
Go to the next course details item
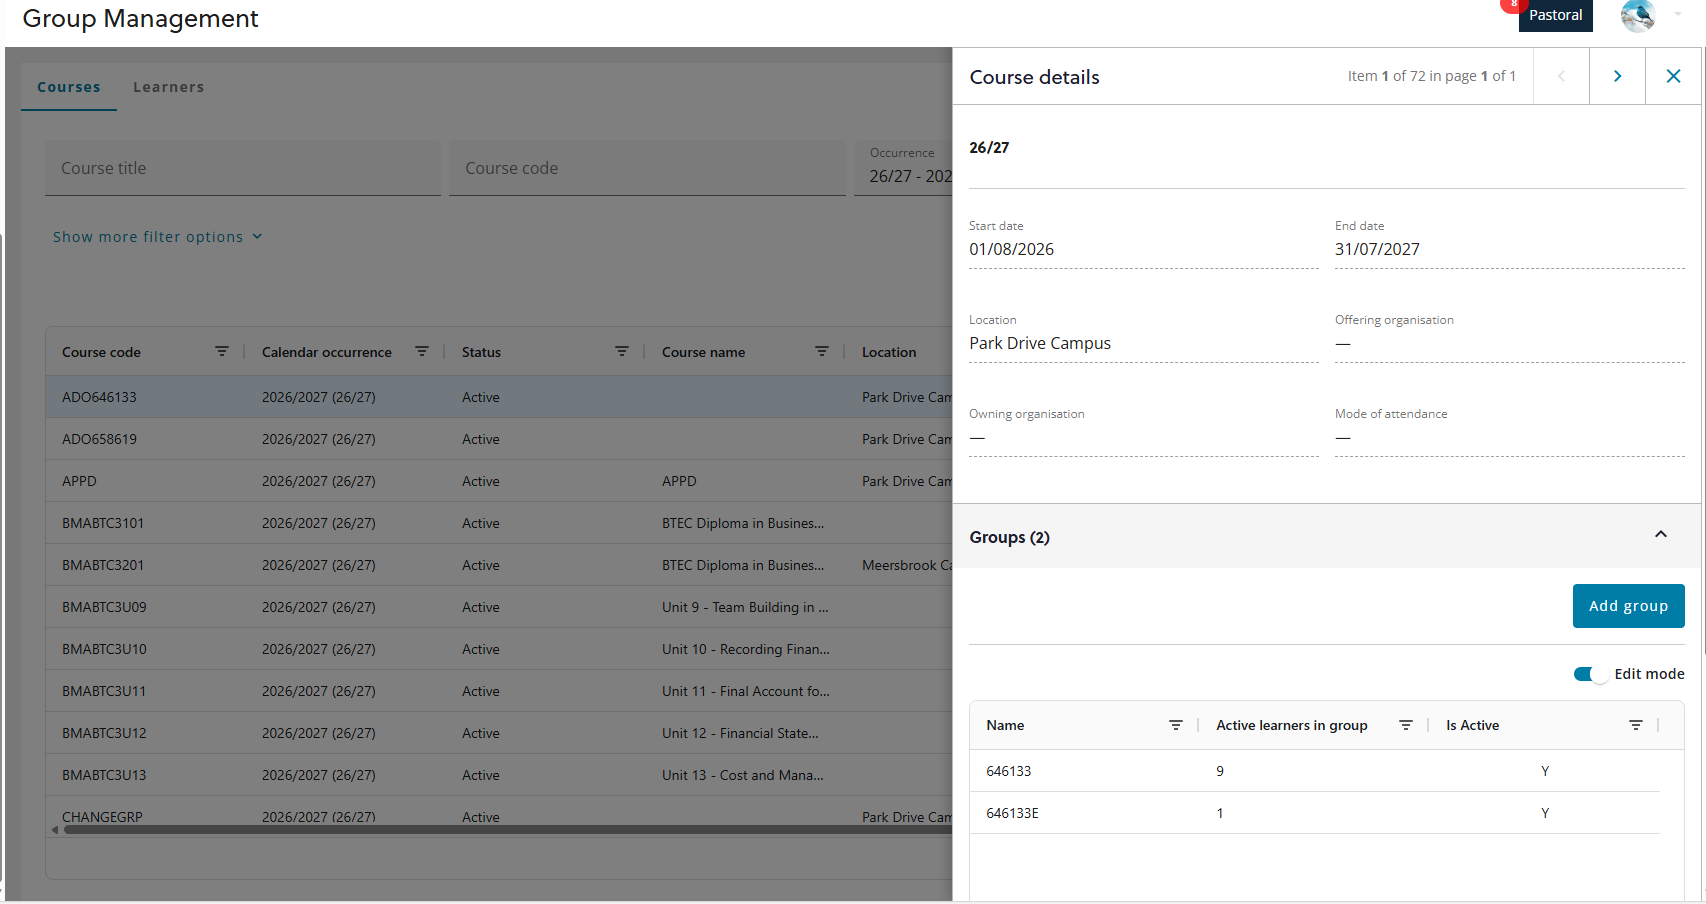click(x=1617, y=75)
